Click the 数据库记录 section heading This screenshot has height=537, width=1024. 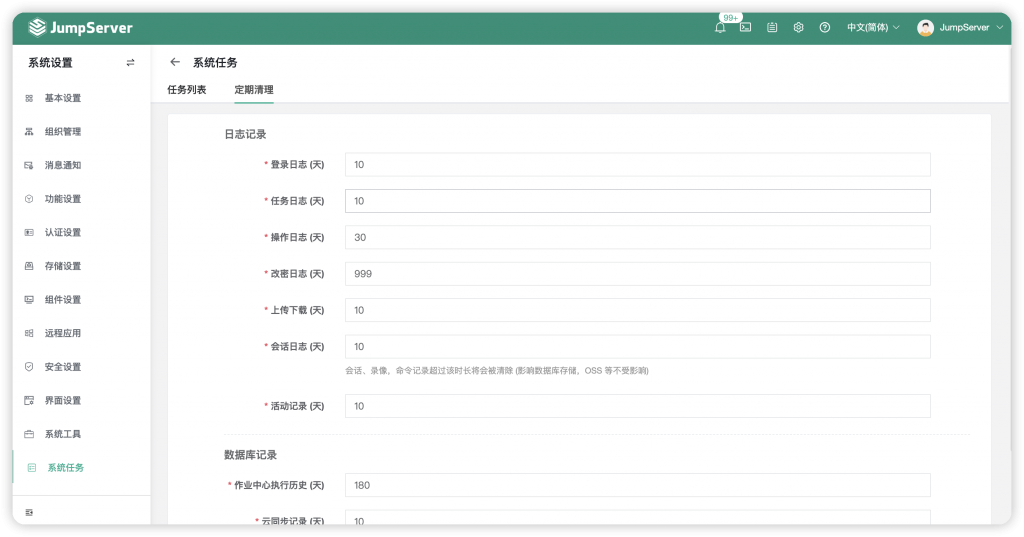tap(250, 455)
